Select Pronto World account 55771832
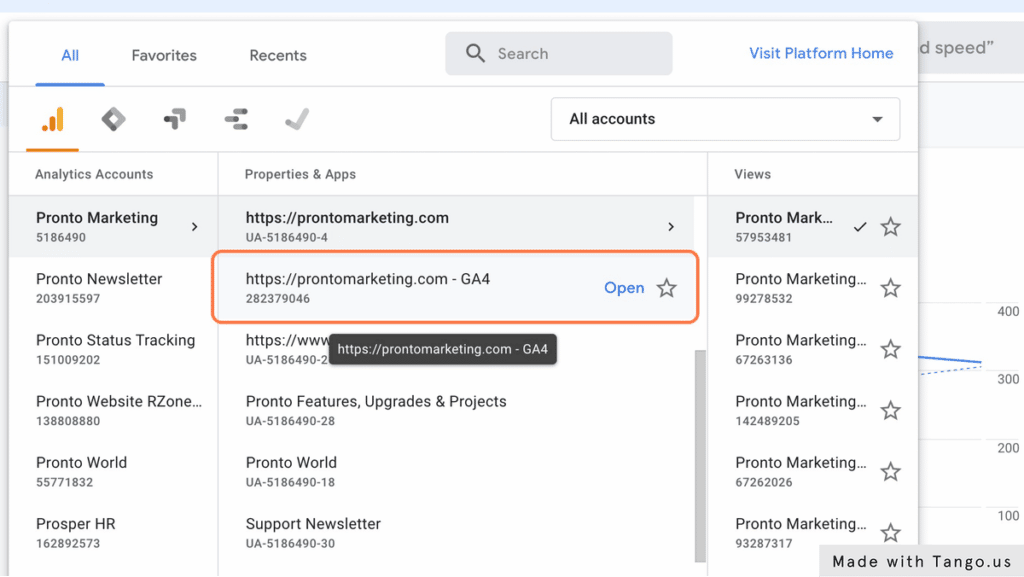1024x577 pixels. pyautogui.click(x=113, y=472)
